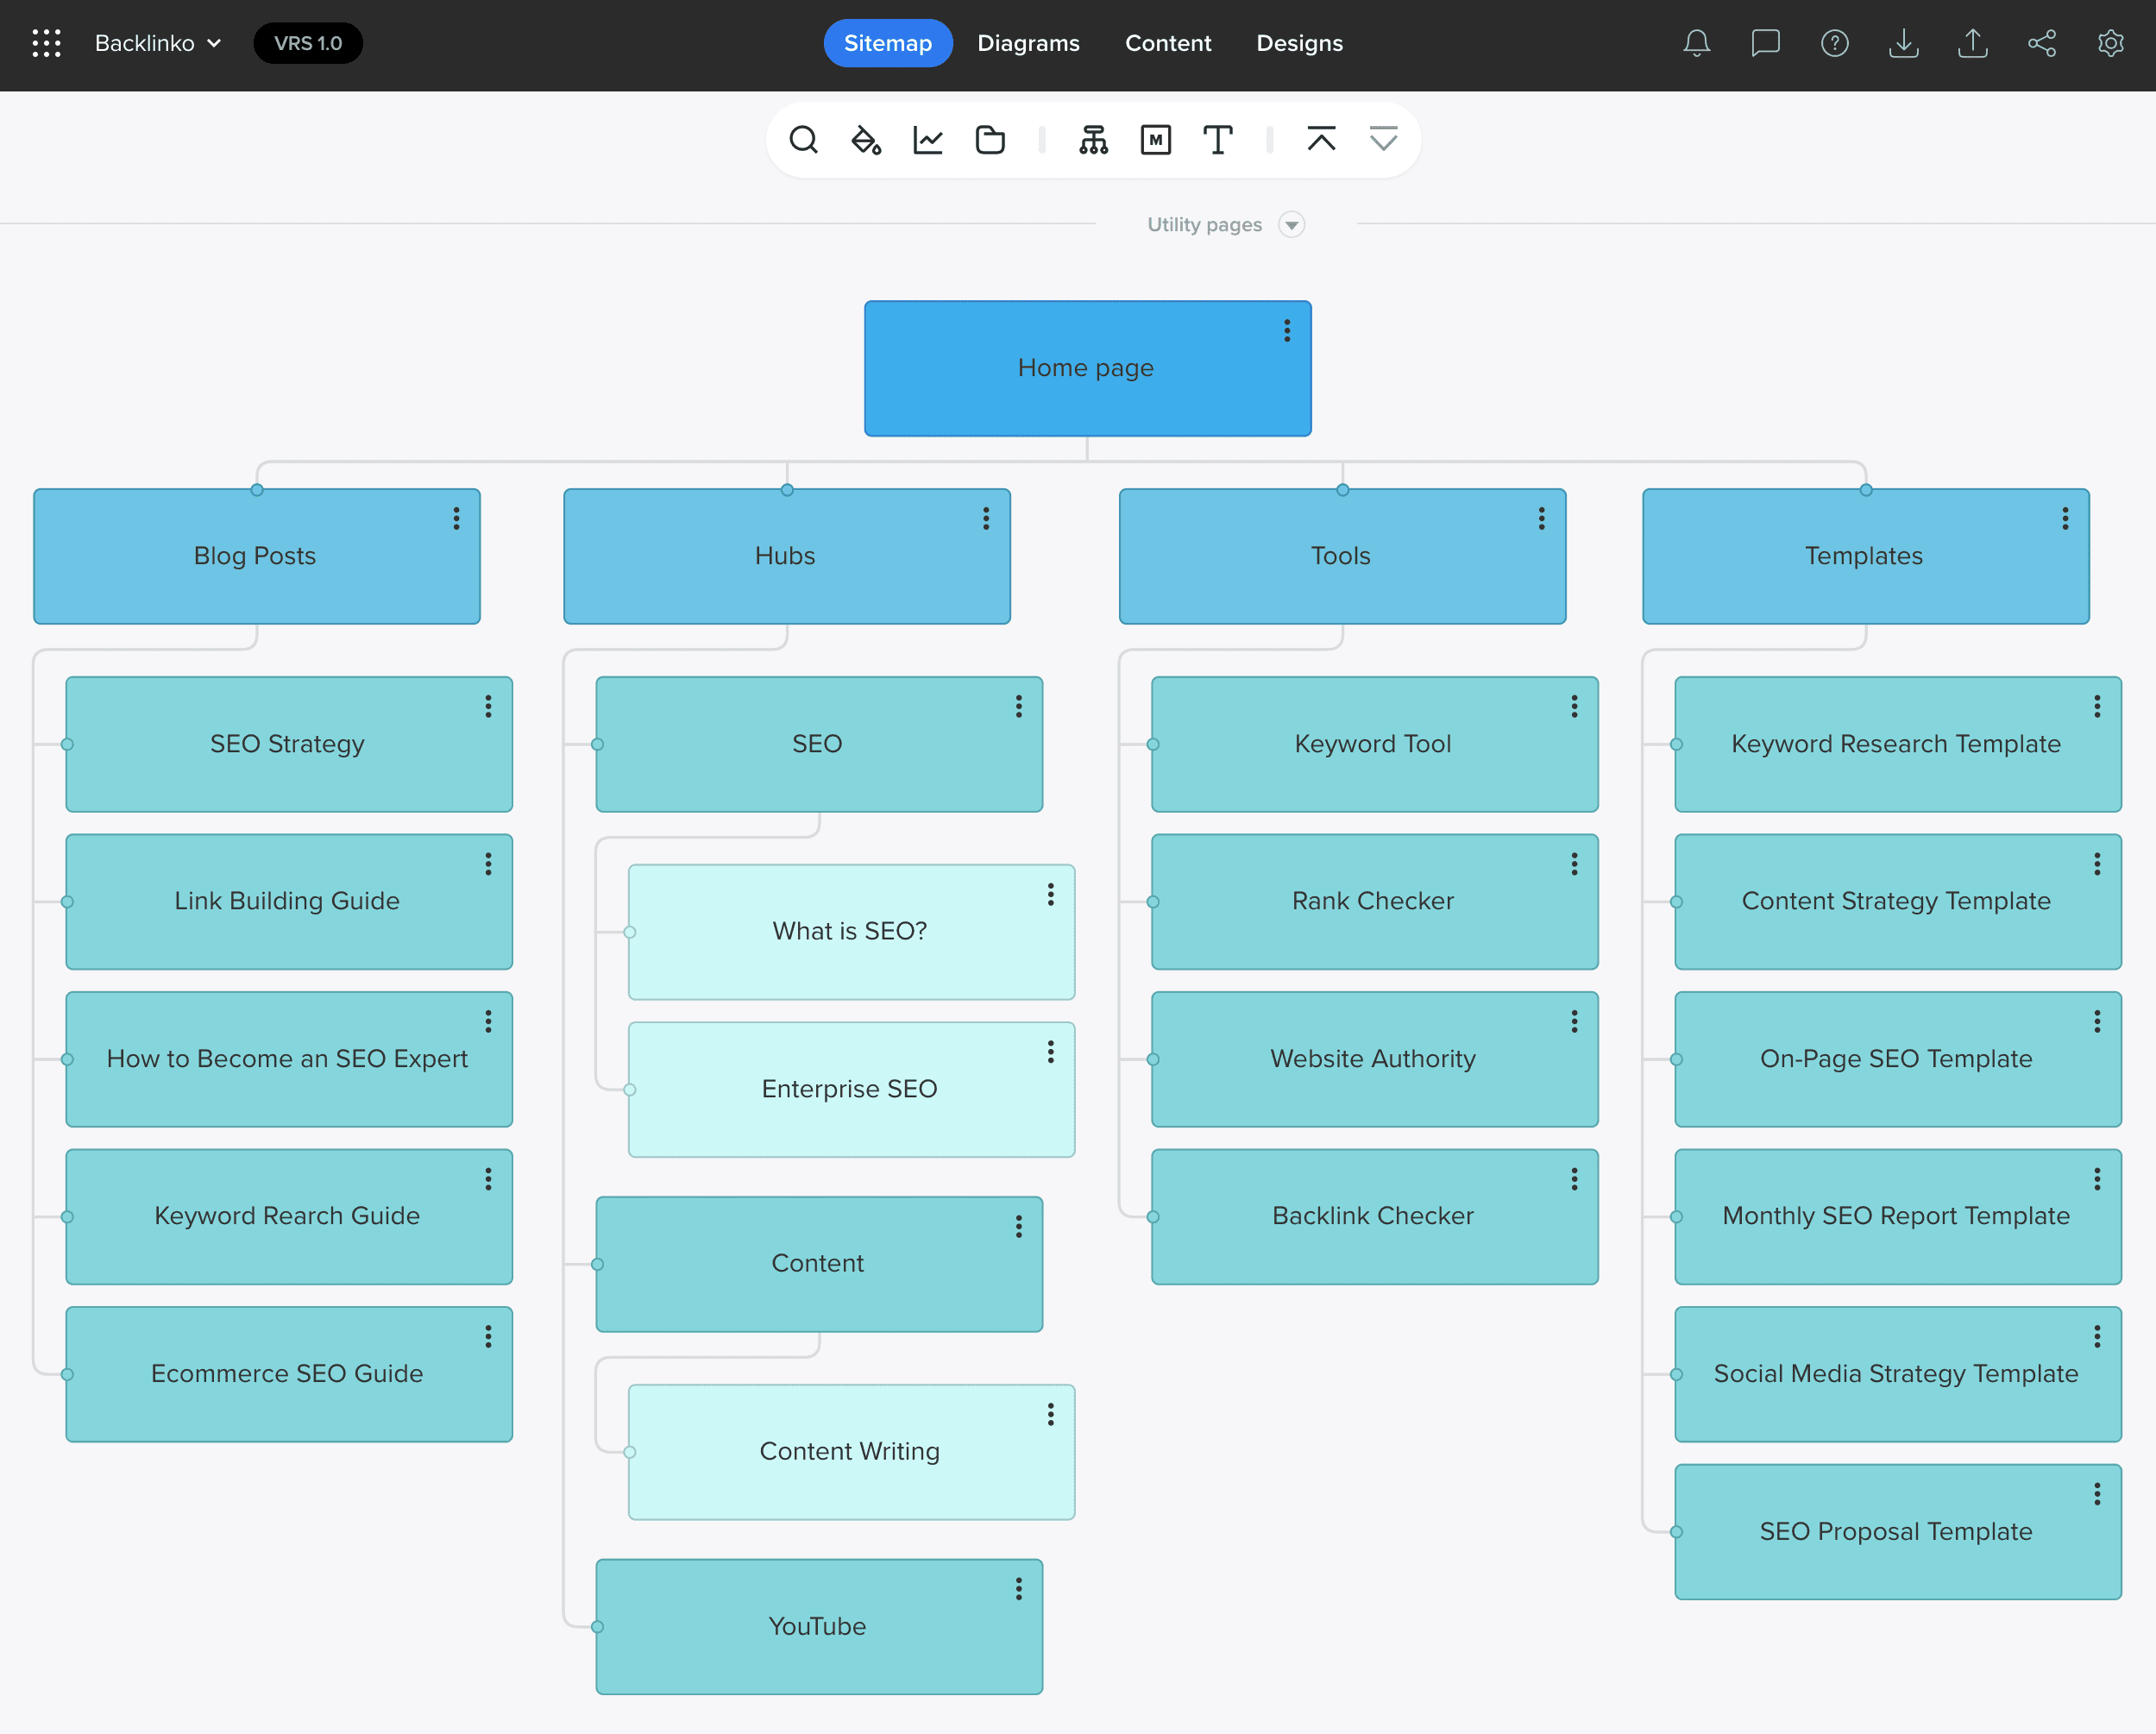Open Rank Checker three-dot menu
This screenshot has height=1734, width=2156.
click(x=1574, y=863)
